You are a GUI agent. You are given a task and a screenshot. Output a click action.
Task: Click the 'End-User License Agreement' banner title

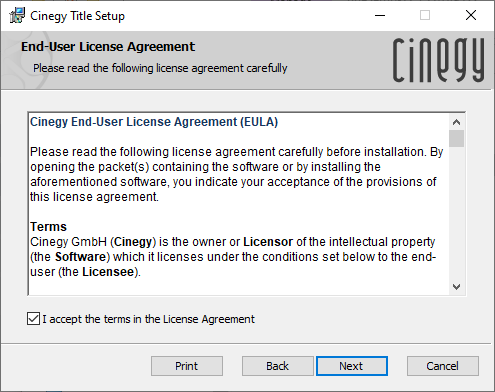coord(108,47)
